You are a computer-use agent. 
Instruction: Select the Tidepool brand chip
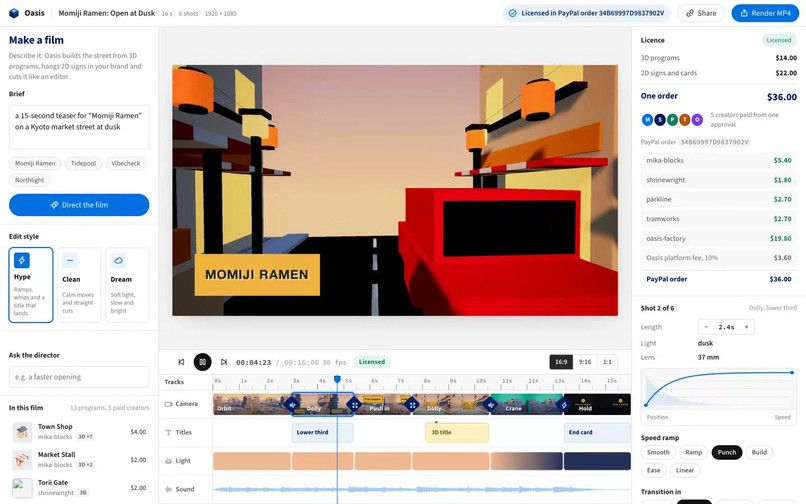[x=83, y=164]
